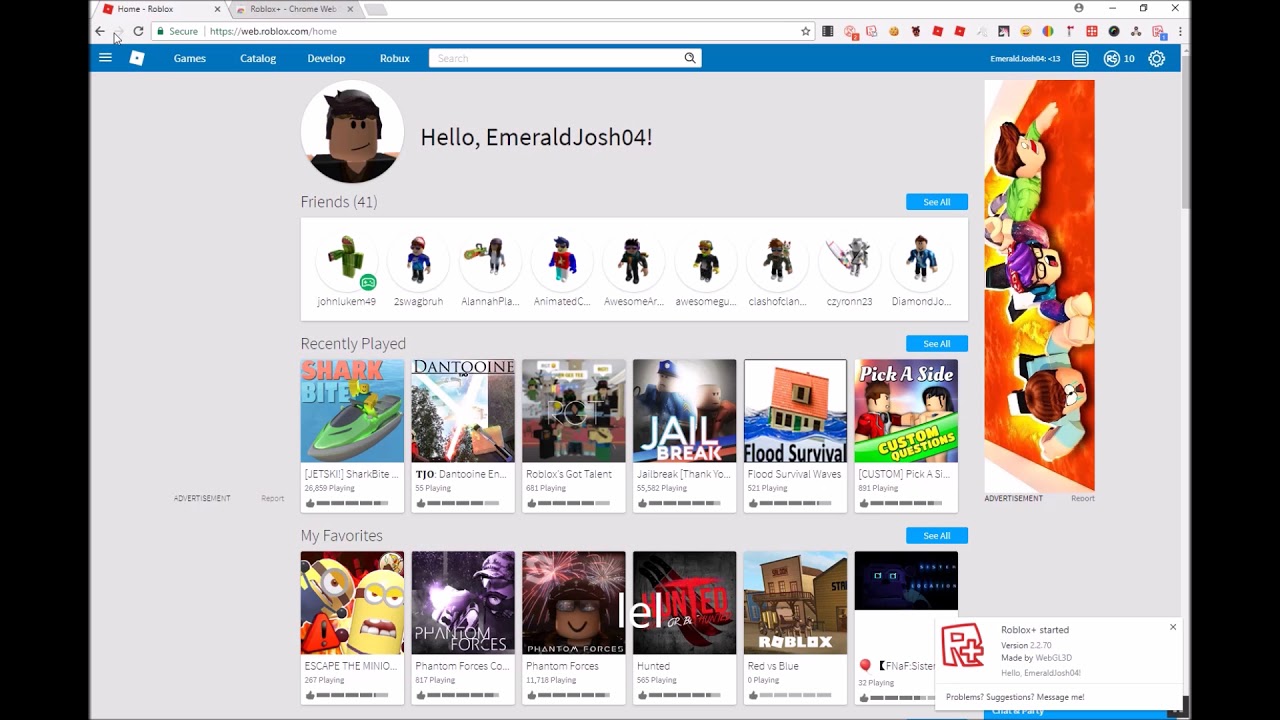Open the Jailbreak game thumbnail

point(685,411)
